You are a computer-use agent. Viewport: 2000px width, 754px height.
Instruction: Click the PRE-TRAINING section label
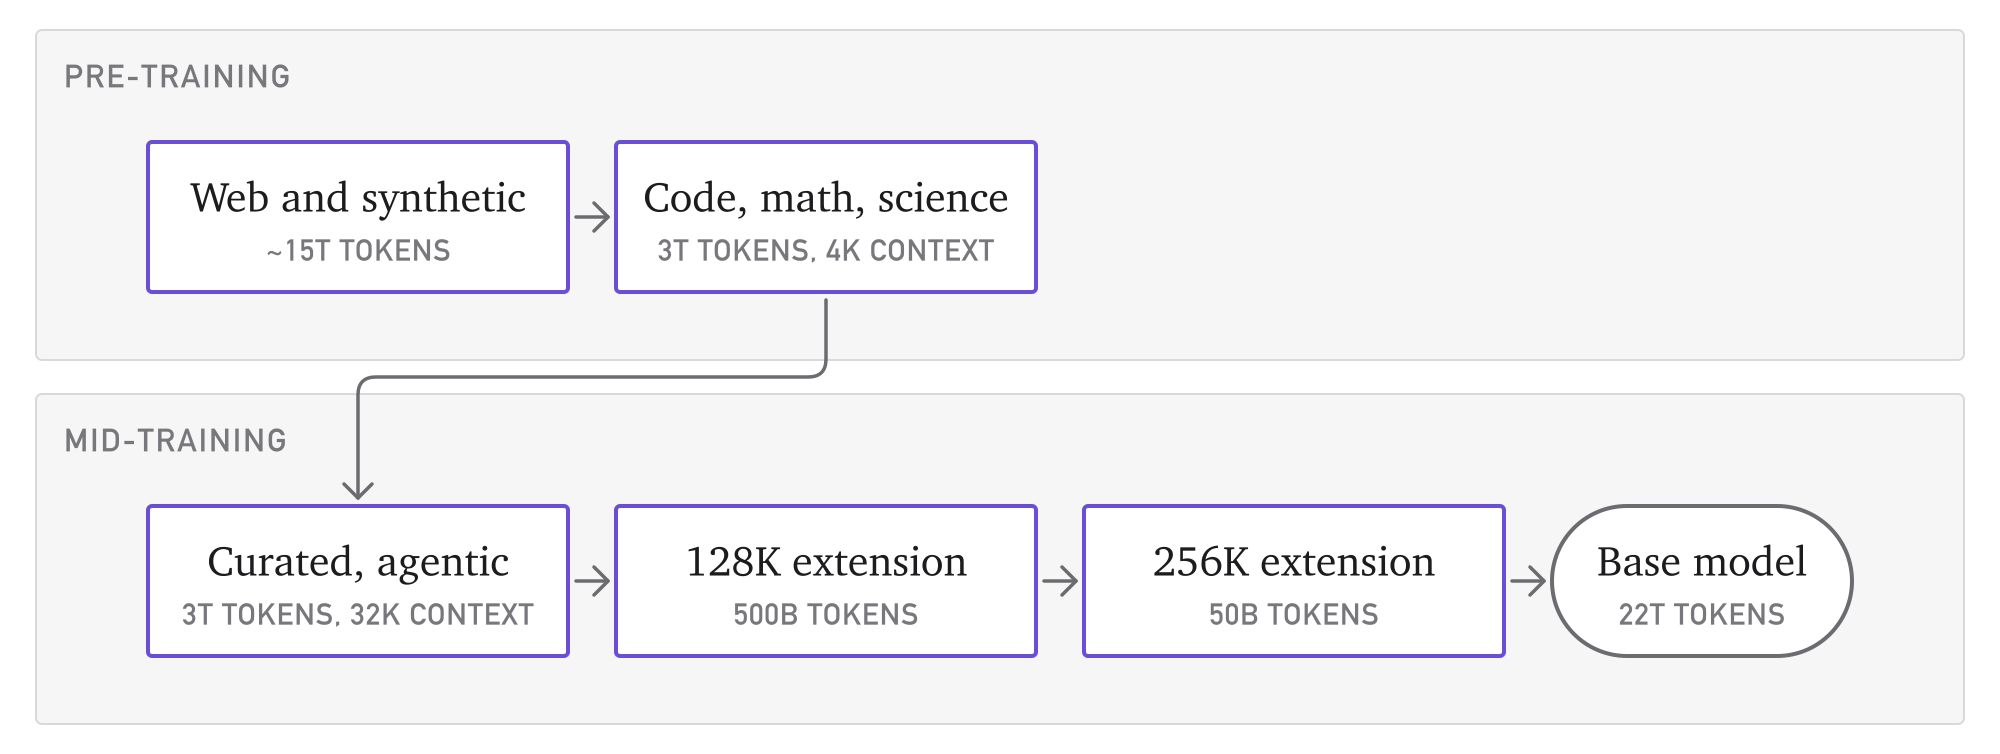tap(177, 77)
